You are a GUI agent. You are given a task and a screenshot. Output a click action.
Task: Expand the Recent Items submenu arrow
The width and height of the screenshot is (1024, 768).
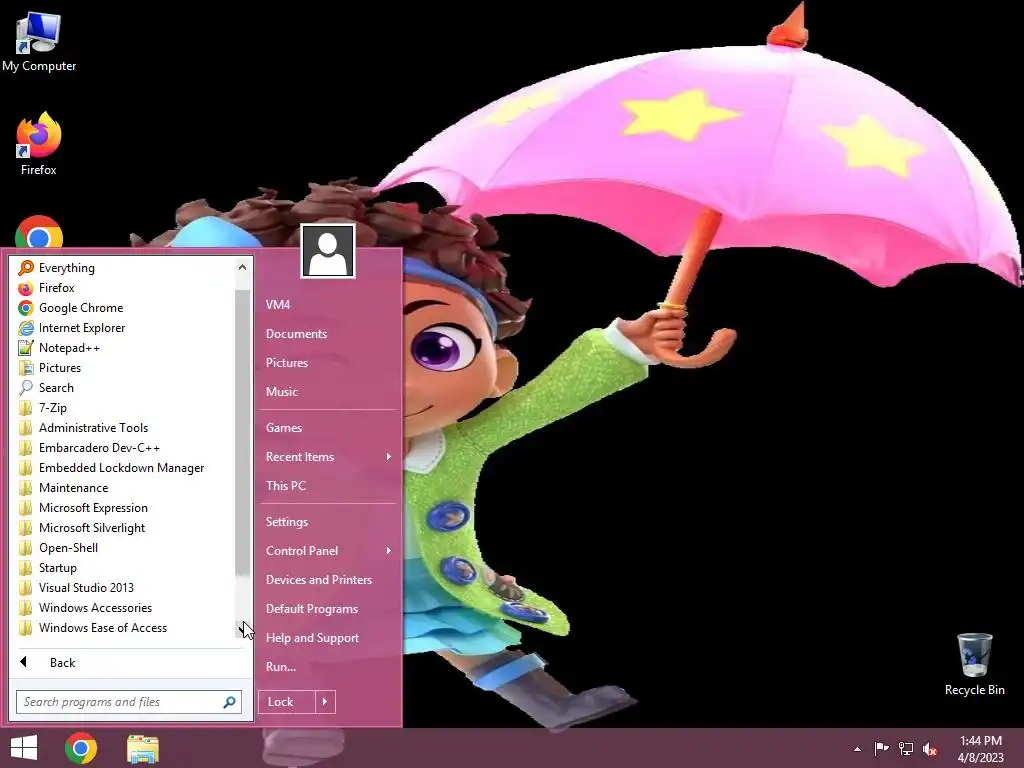[x=389, y=457]
